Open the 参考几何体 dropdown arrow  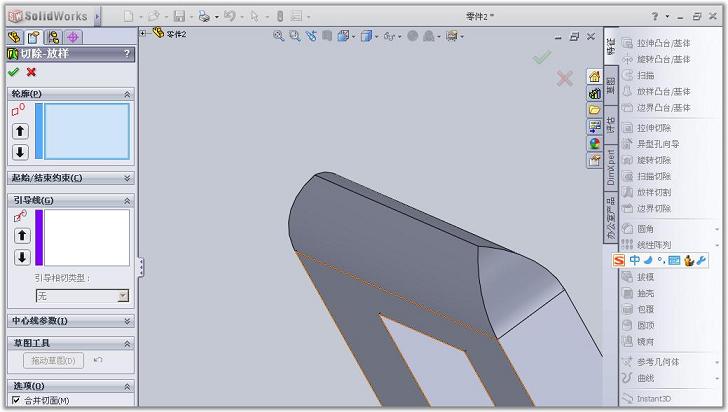click(717, 362)
